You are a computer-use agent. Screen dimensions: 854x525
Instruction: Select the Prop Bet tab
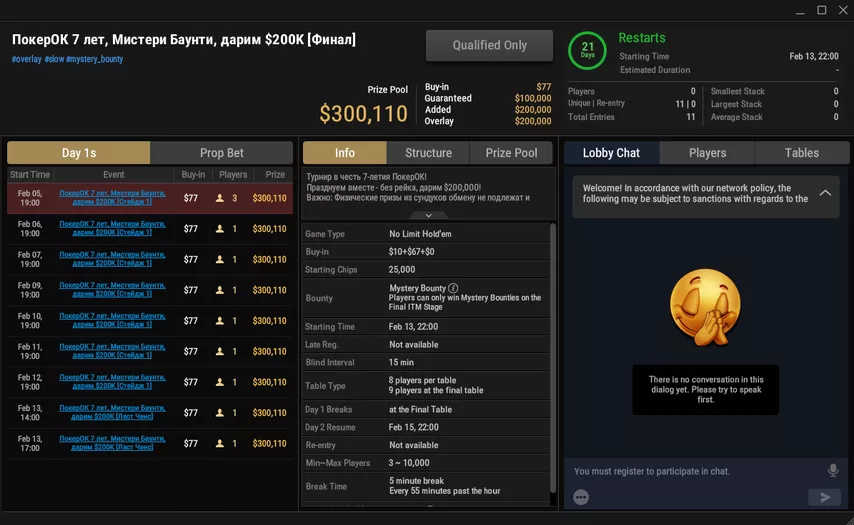pyautogui.click(x=221, y=153)
